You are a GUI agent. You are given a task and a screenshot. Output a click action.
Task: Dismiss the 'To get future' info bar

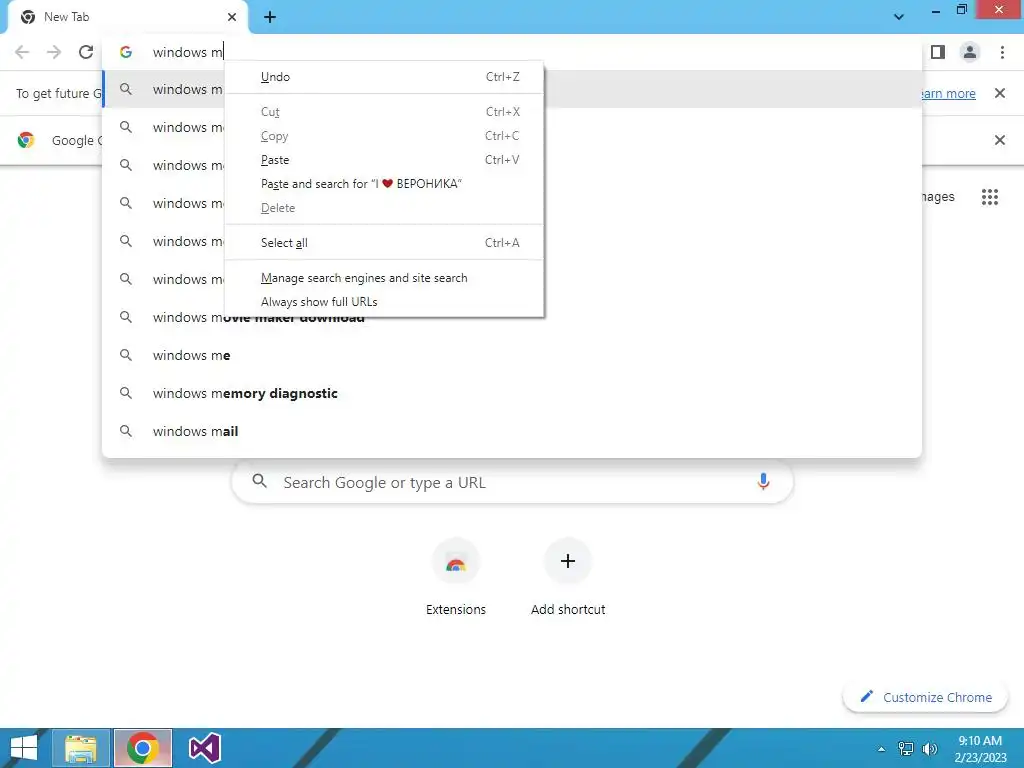(x=999, y=93)
